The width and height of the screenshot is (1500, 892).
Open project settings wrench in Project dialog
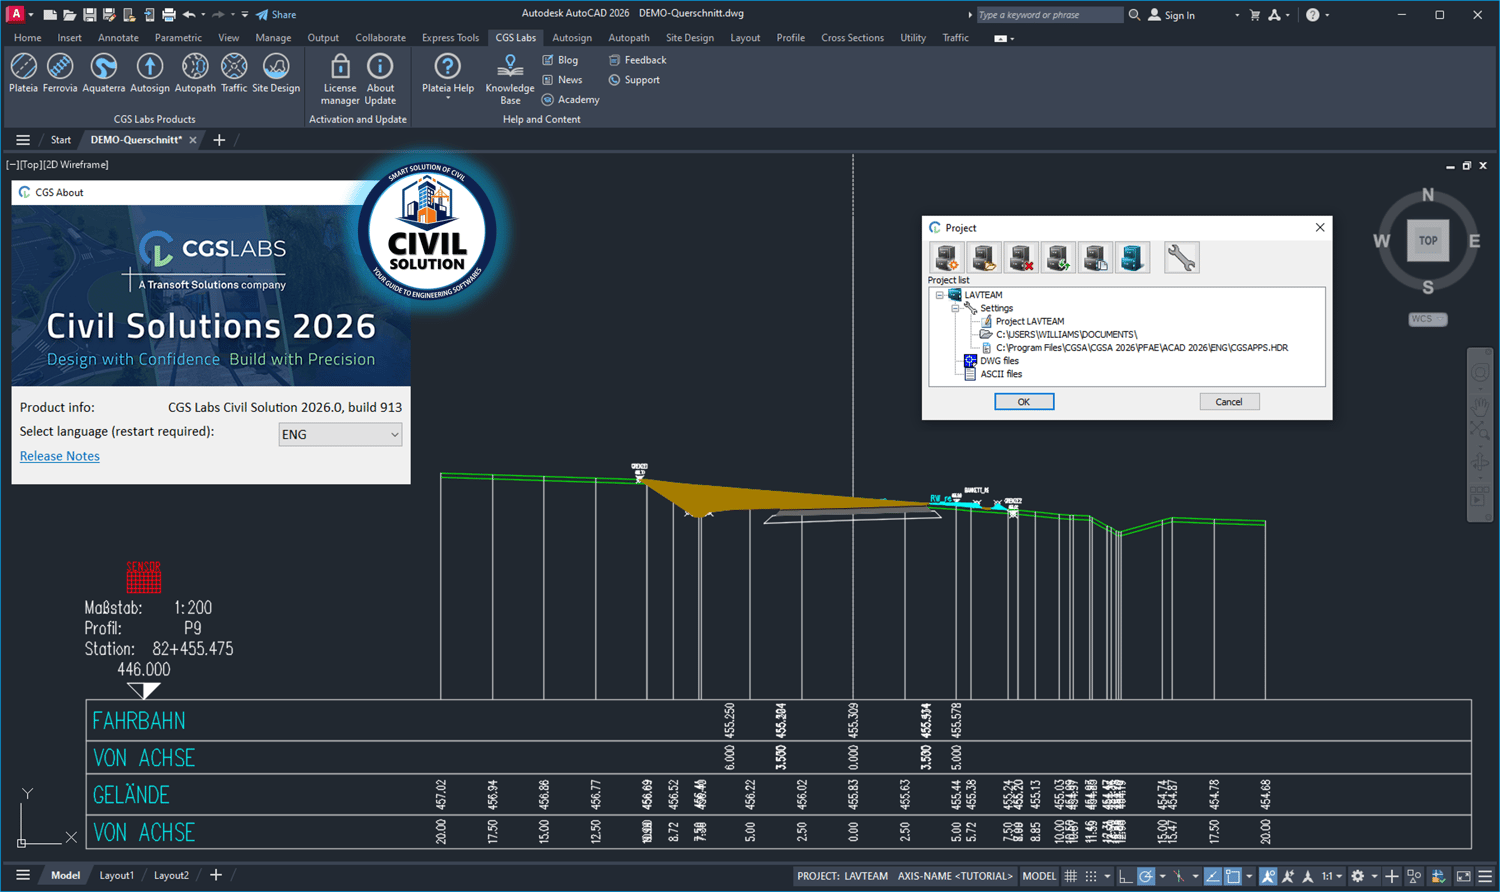(x=1181, y=258)
